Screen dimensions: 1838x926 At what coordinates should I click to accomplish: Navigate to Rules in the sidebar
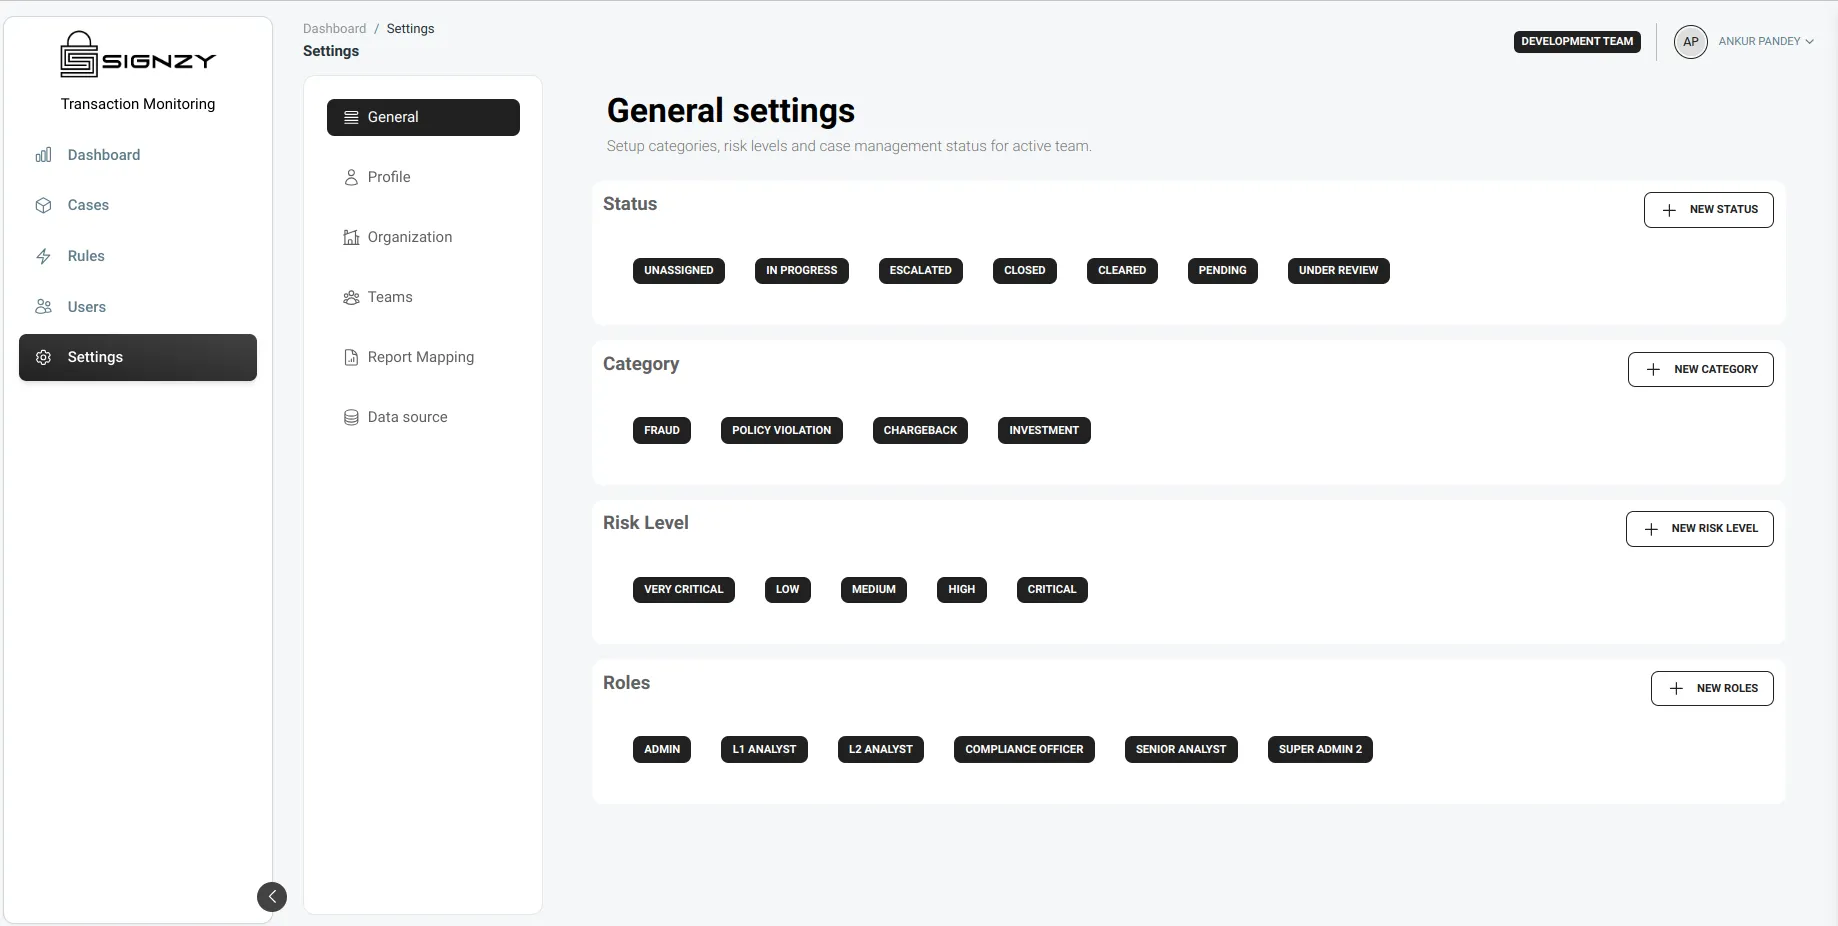point(138,256)
